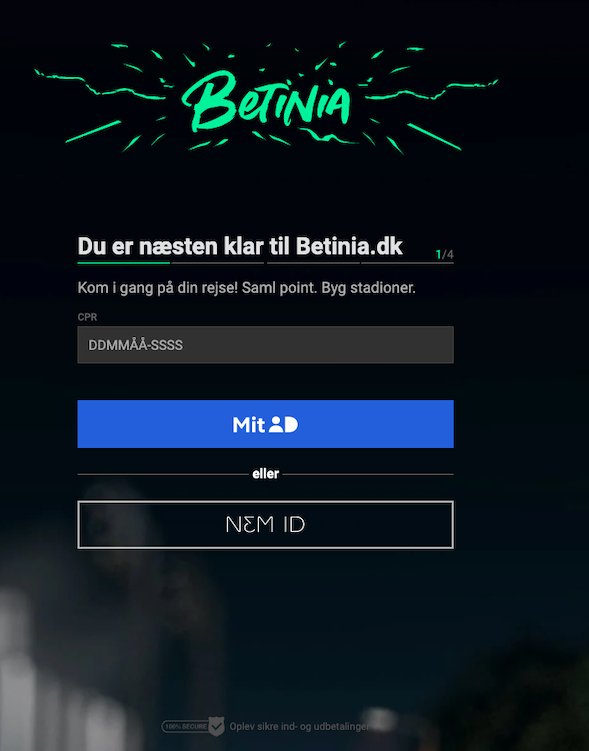Image resolution: width=589 pixels, height=751 pixels.
Task: Click the person icon in MitID button
Action: (276, 424)
